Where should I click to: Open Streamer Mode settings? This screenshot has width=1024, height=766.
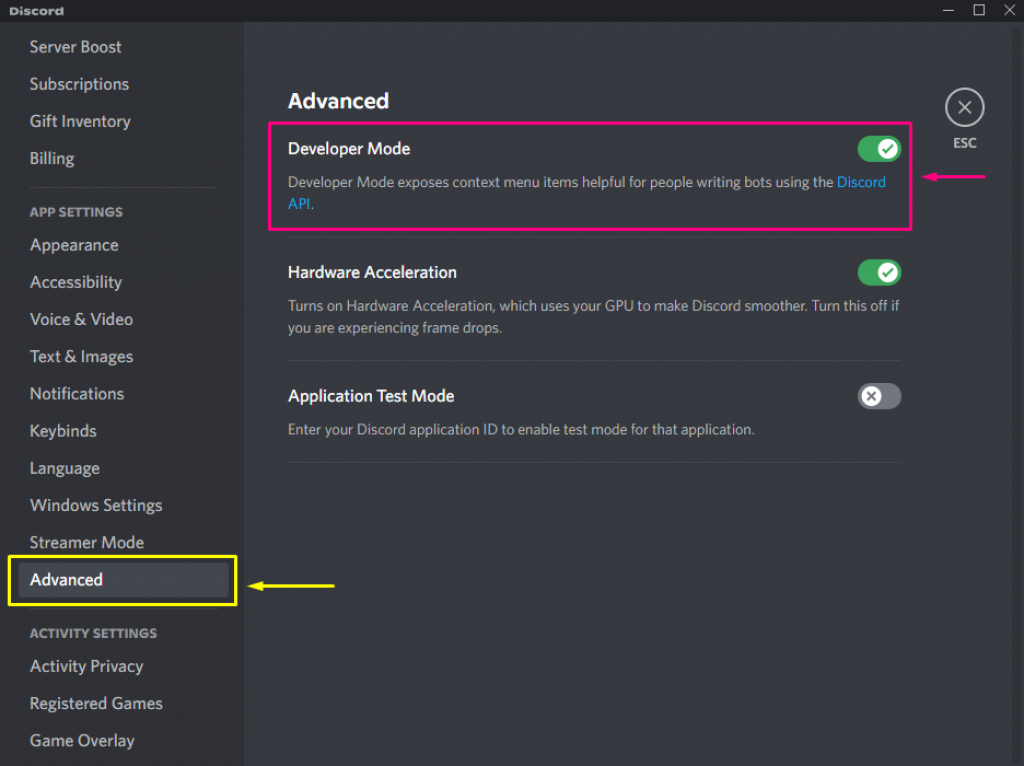pos(87,543)
